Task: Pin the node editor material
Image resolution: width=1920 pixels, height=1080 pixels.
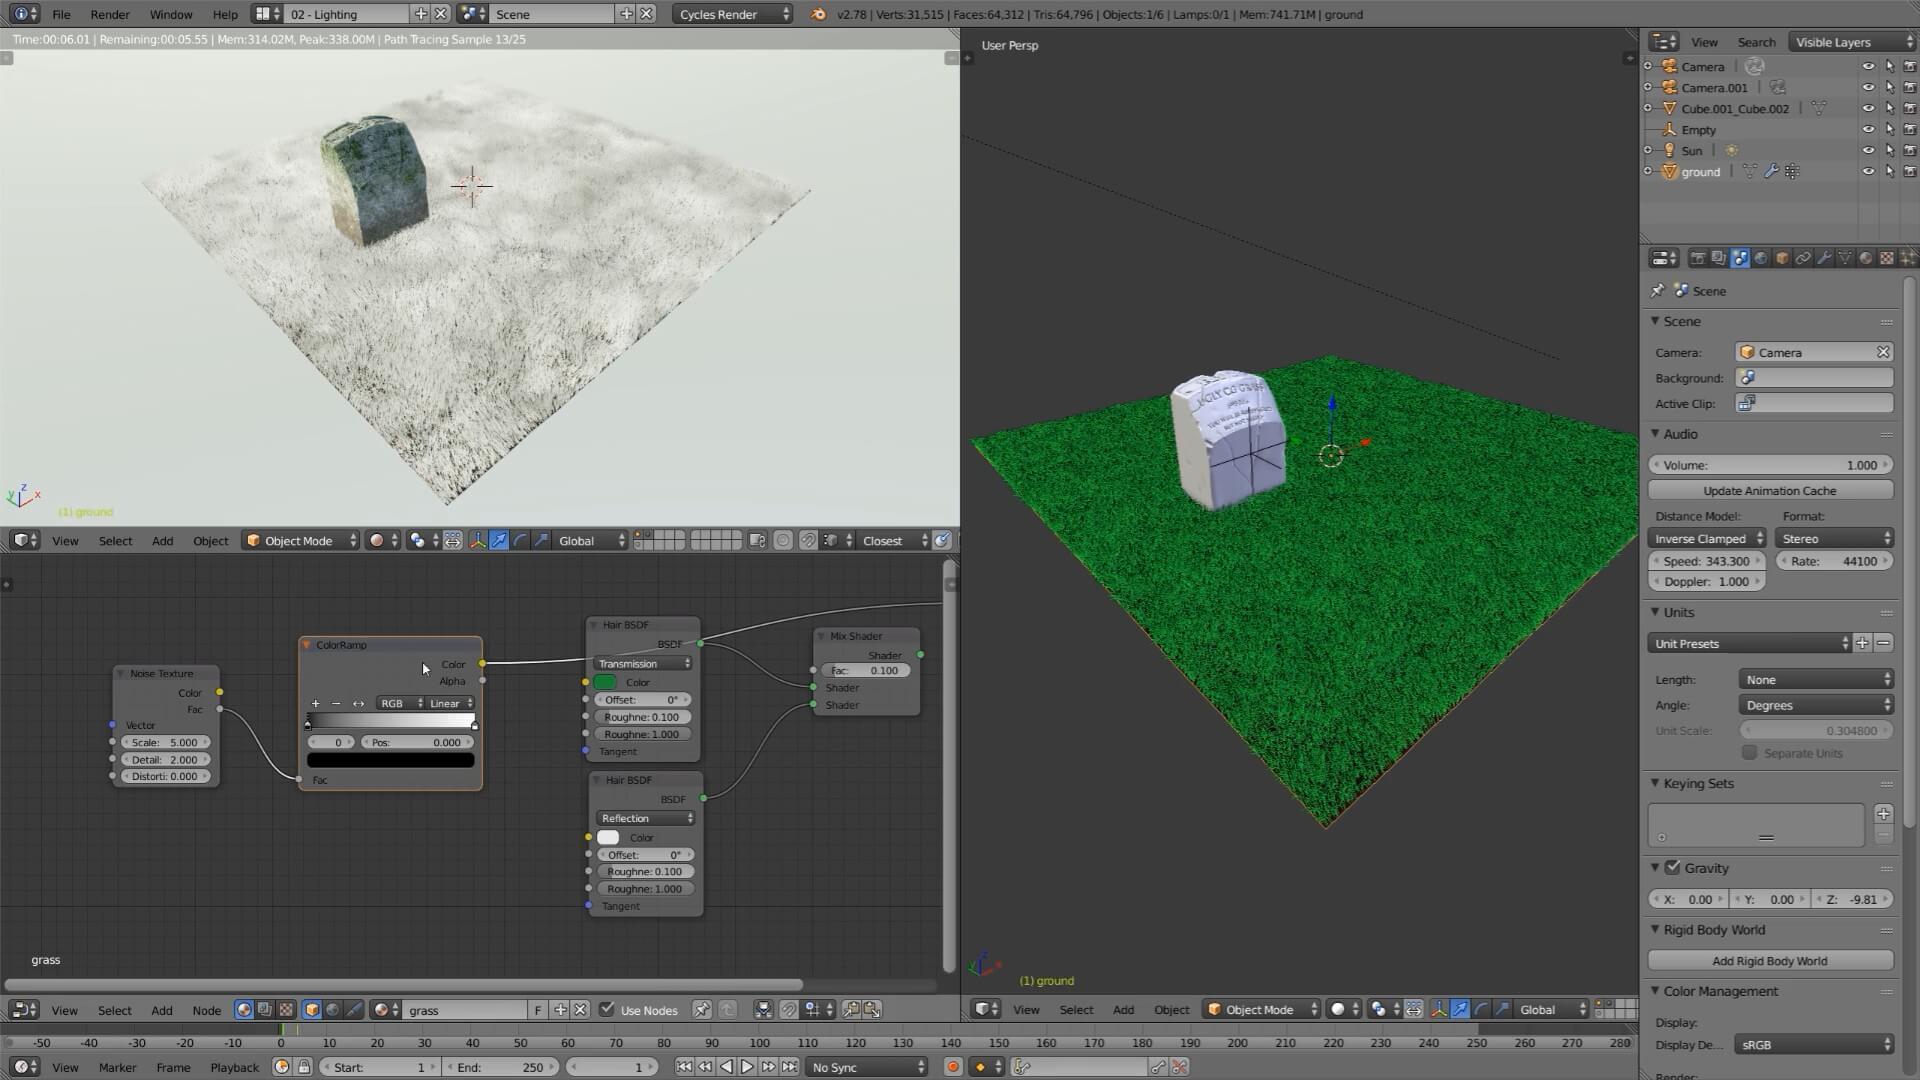Action: pos(702,1010)
